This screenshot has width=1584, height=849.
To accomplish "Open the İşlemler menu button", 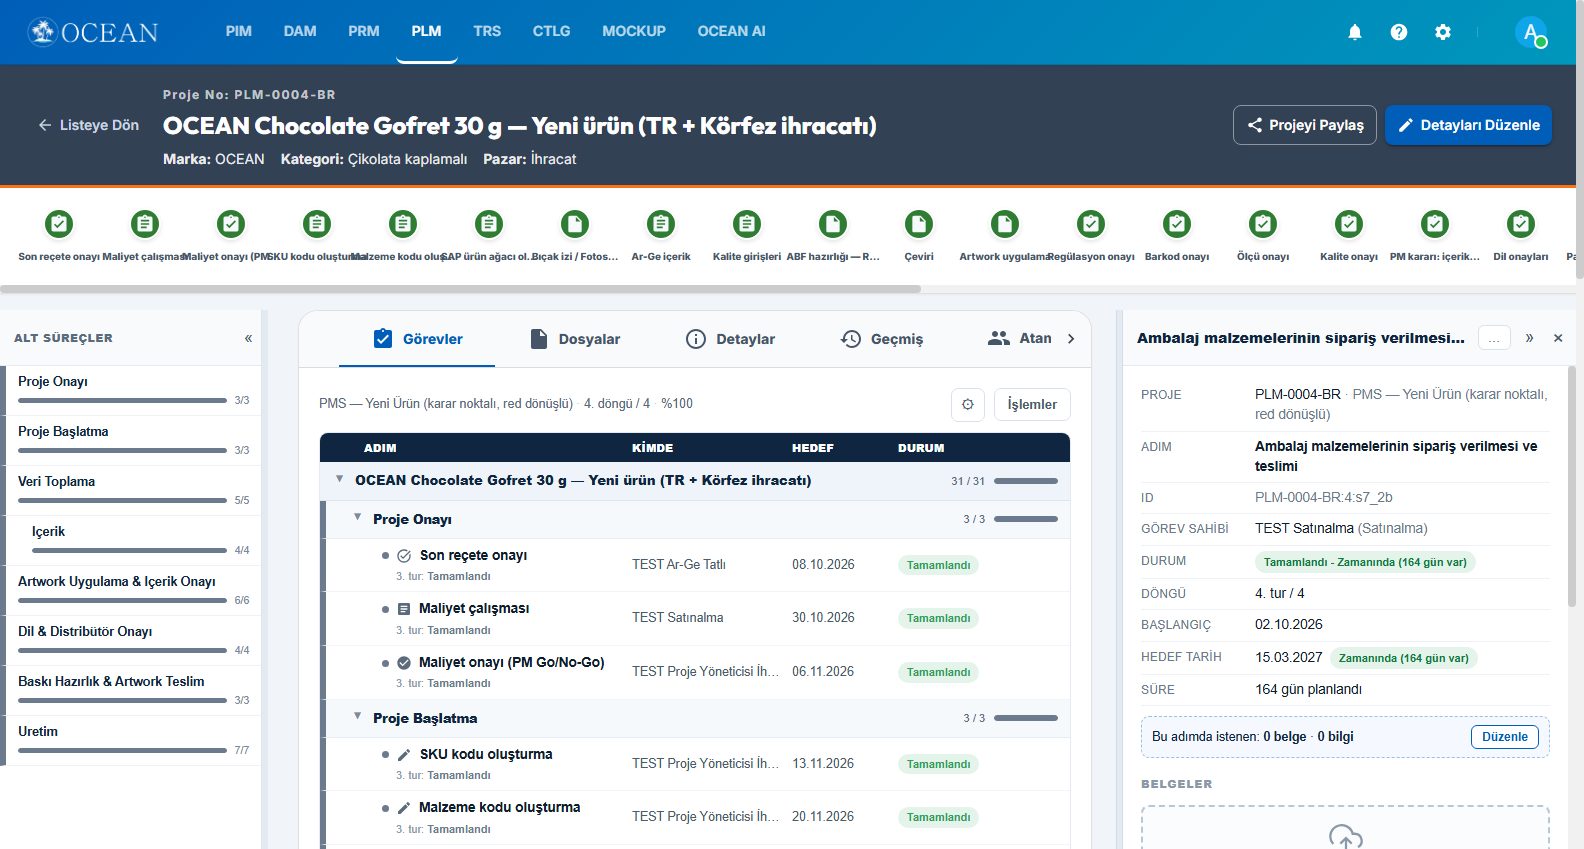I will 1032,404.
